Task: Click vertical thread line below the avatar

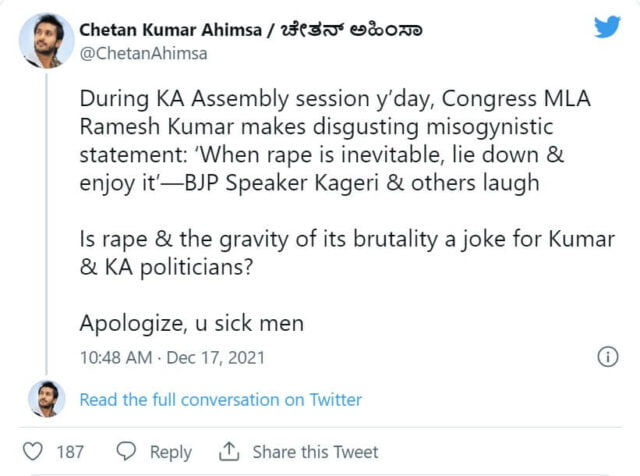Action: pos(46,220)
